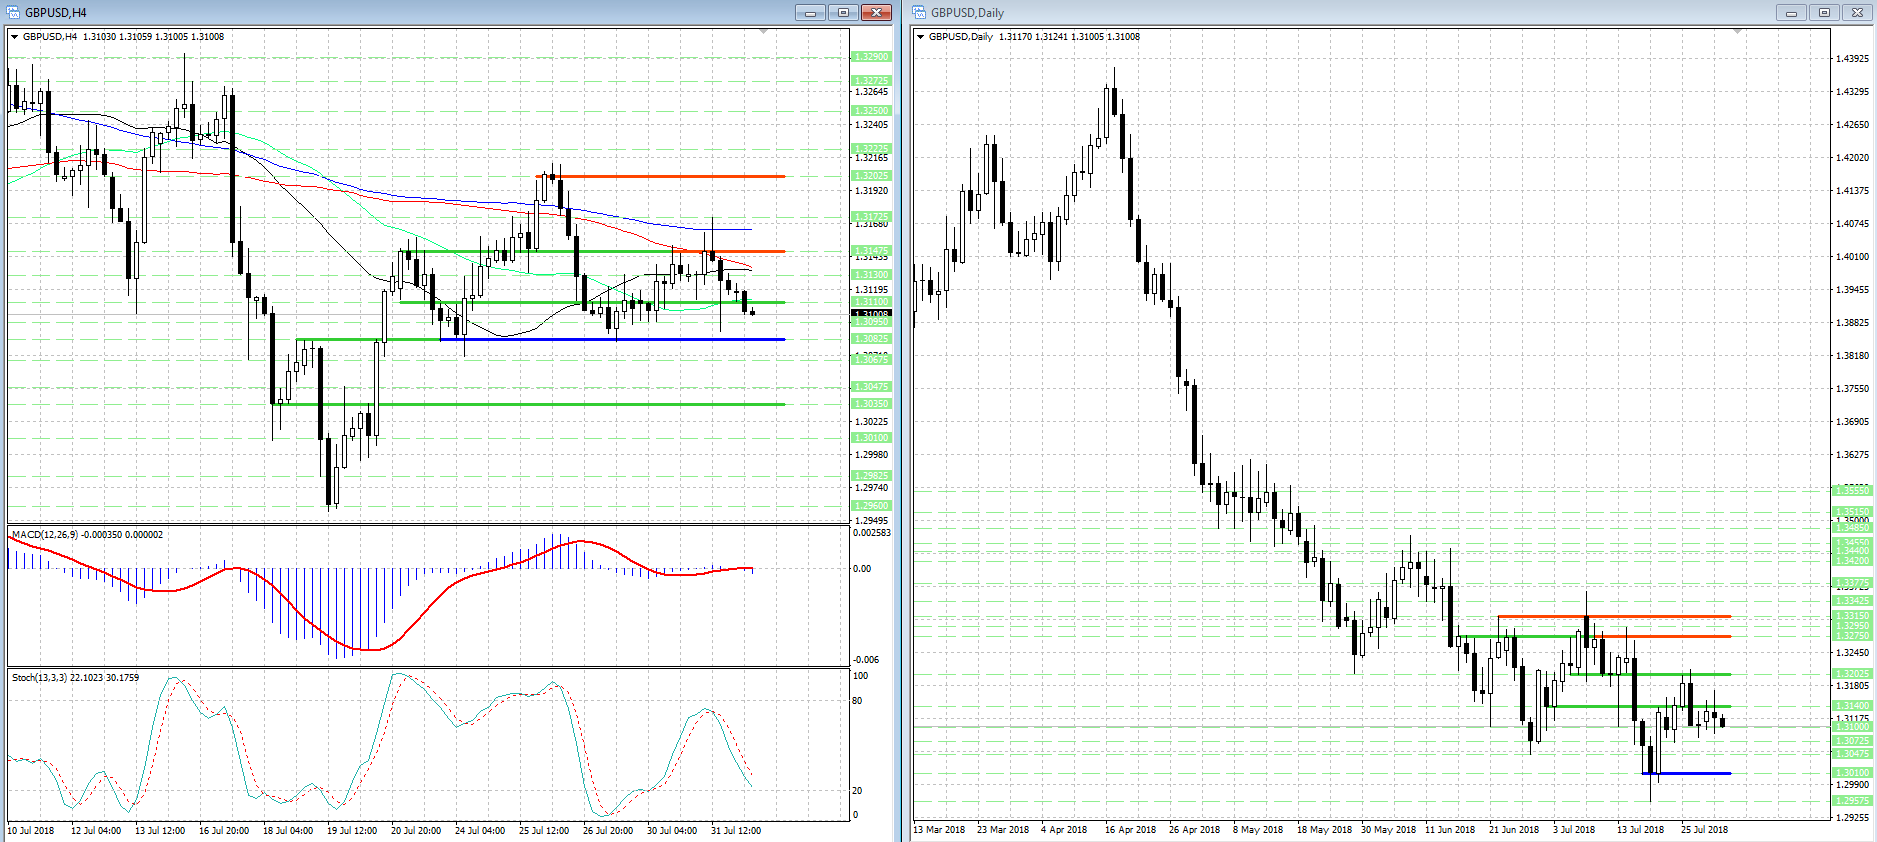1877x842 pixels.
Task: Click the 1.29600 green level label in the H4 window
Action: click(x=871, y=506)
